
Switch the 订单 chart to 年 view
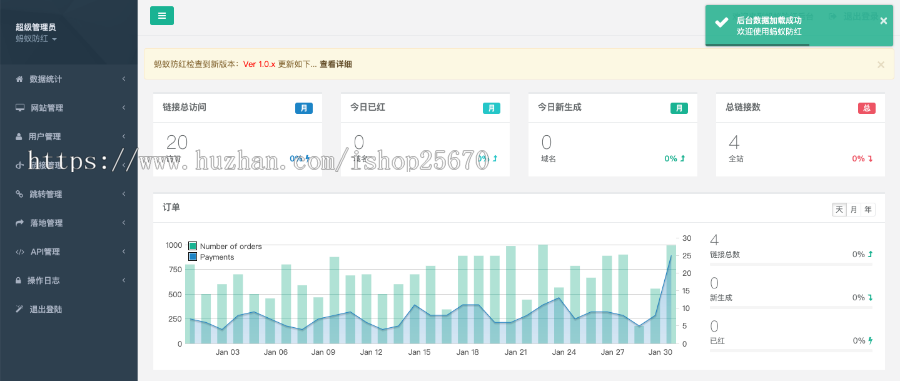[868, 209]
